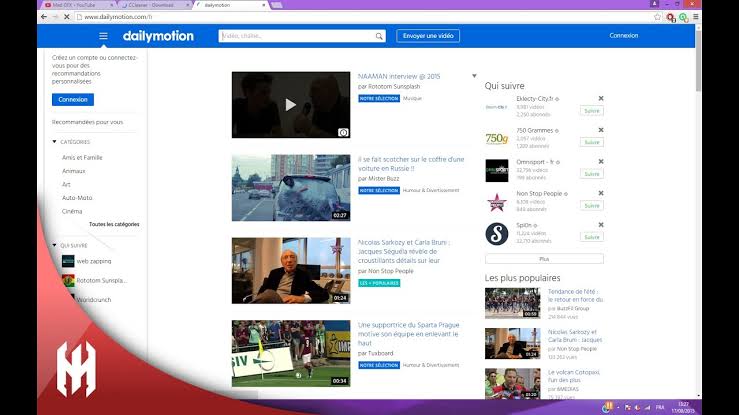Click the FRA language indicator in taskbar

click(660, 407)
